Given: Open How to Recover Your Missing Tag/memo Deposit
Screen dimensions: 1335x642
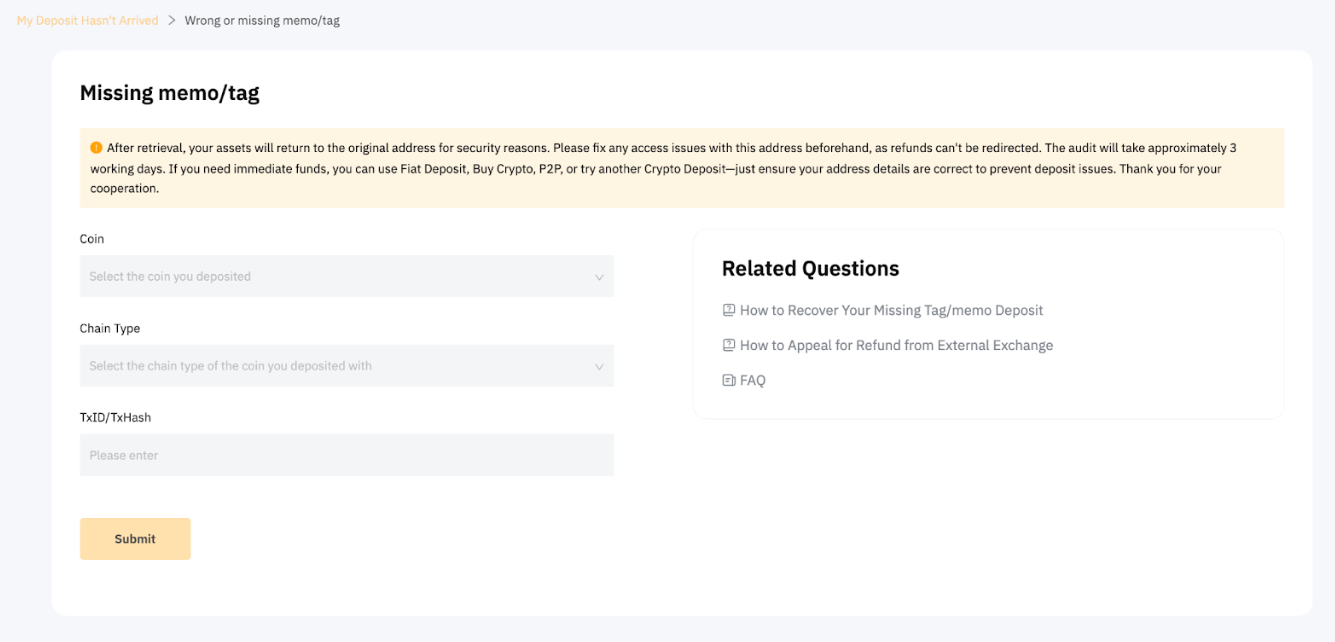Looking at the screenshot, I should point(890,310).
